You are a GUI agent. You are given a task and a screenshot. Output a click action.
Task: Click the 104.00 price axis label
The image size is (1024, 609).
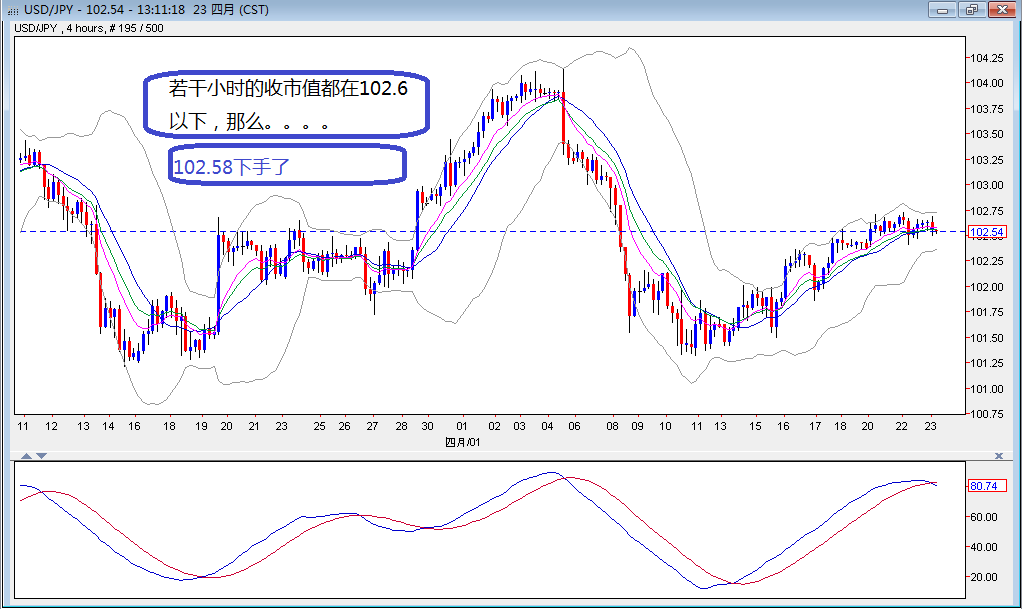[987, 83]
